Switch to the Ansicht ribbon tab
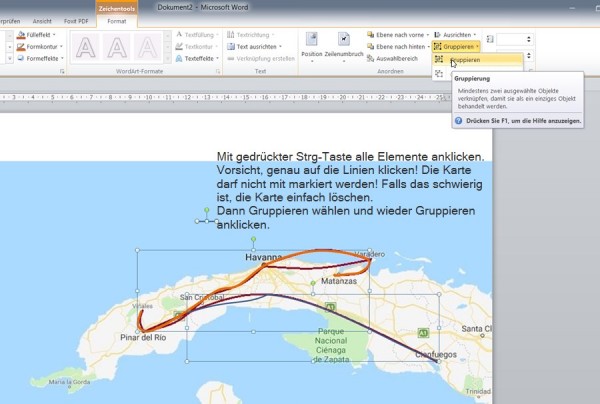Screen dimensions: 600x404 pyautogui.click(x=42, y=21)
